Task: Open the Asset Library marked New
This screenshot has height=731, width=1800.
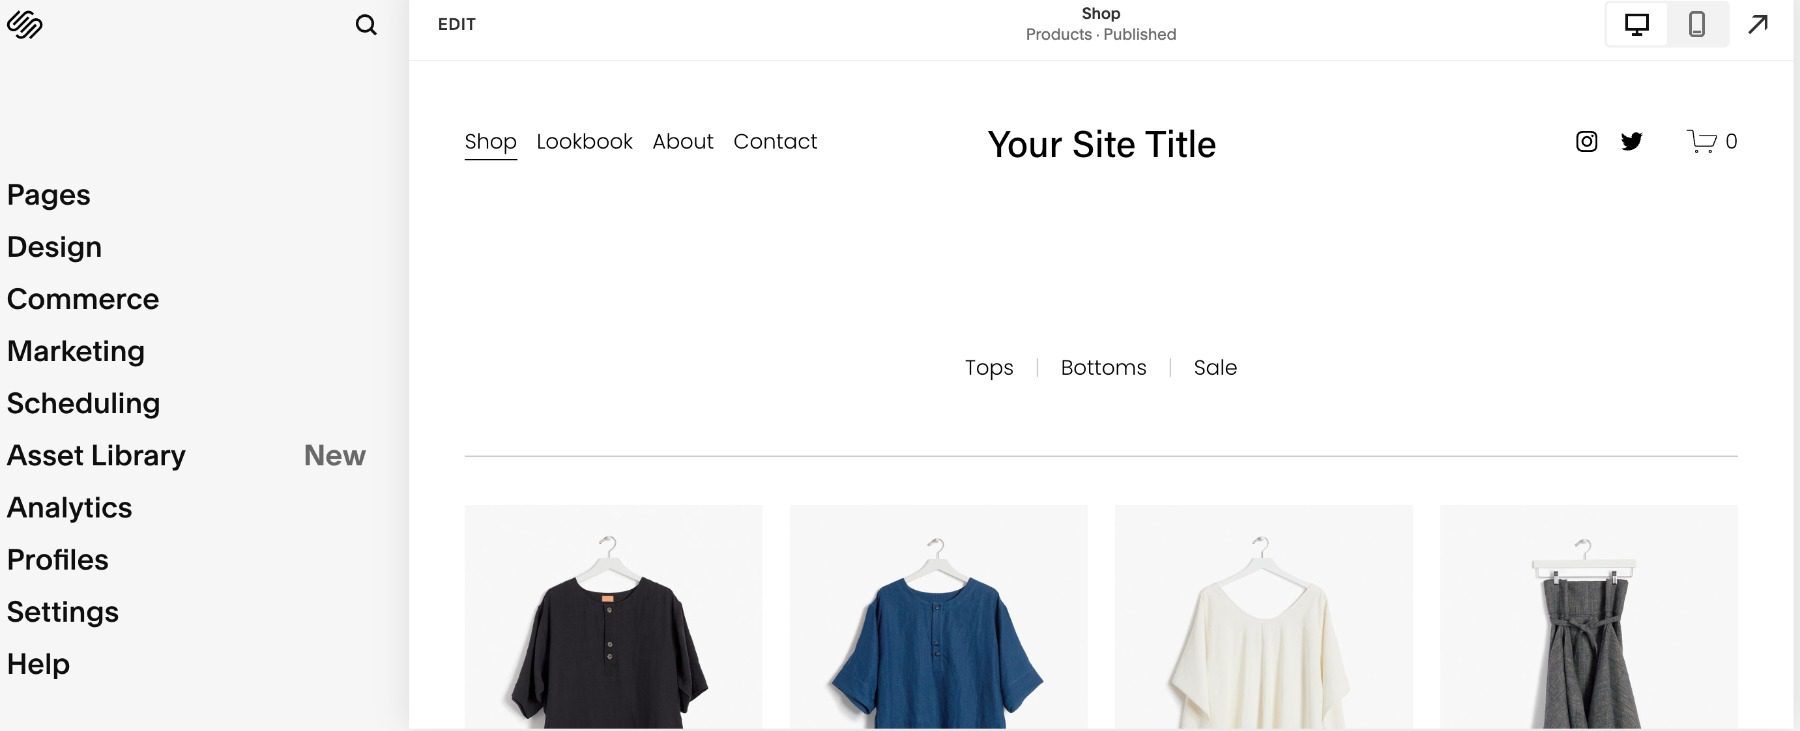Action: tap(96, 455)
